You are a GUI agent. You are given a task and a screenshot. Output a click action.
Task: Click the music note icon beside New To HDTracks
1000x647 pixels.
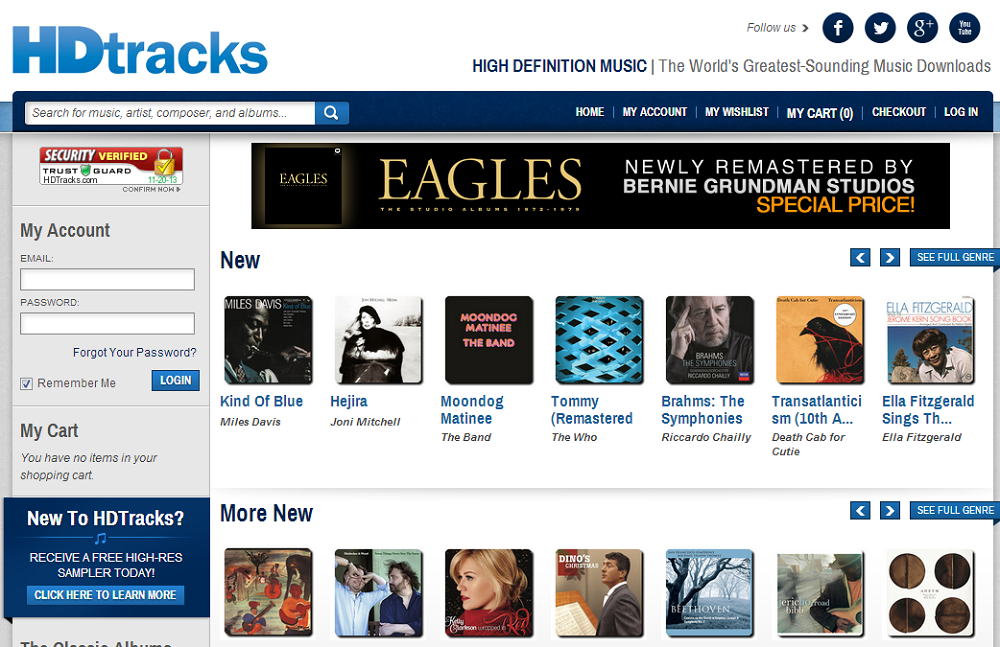[100, 538]
